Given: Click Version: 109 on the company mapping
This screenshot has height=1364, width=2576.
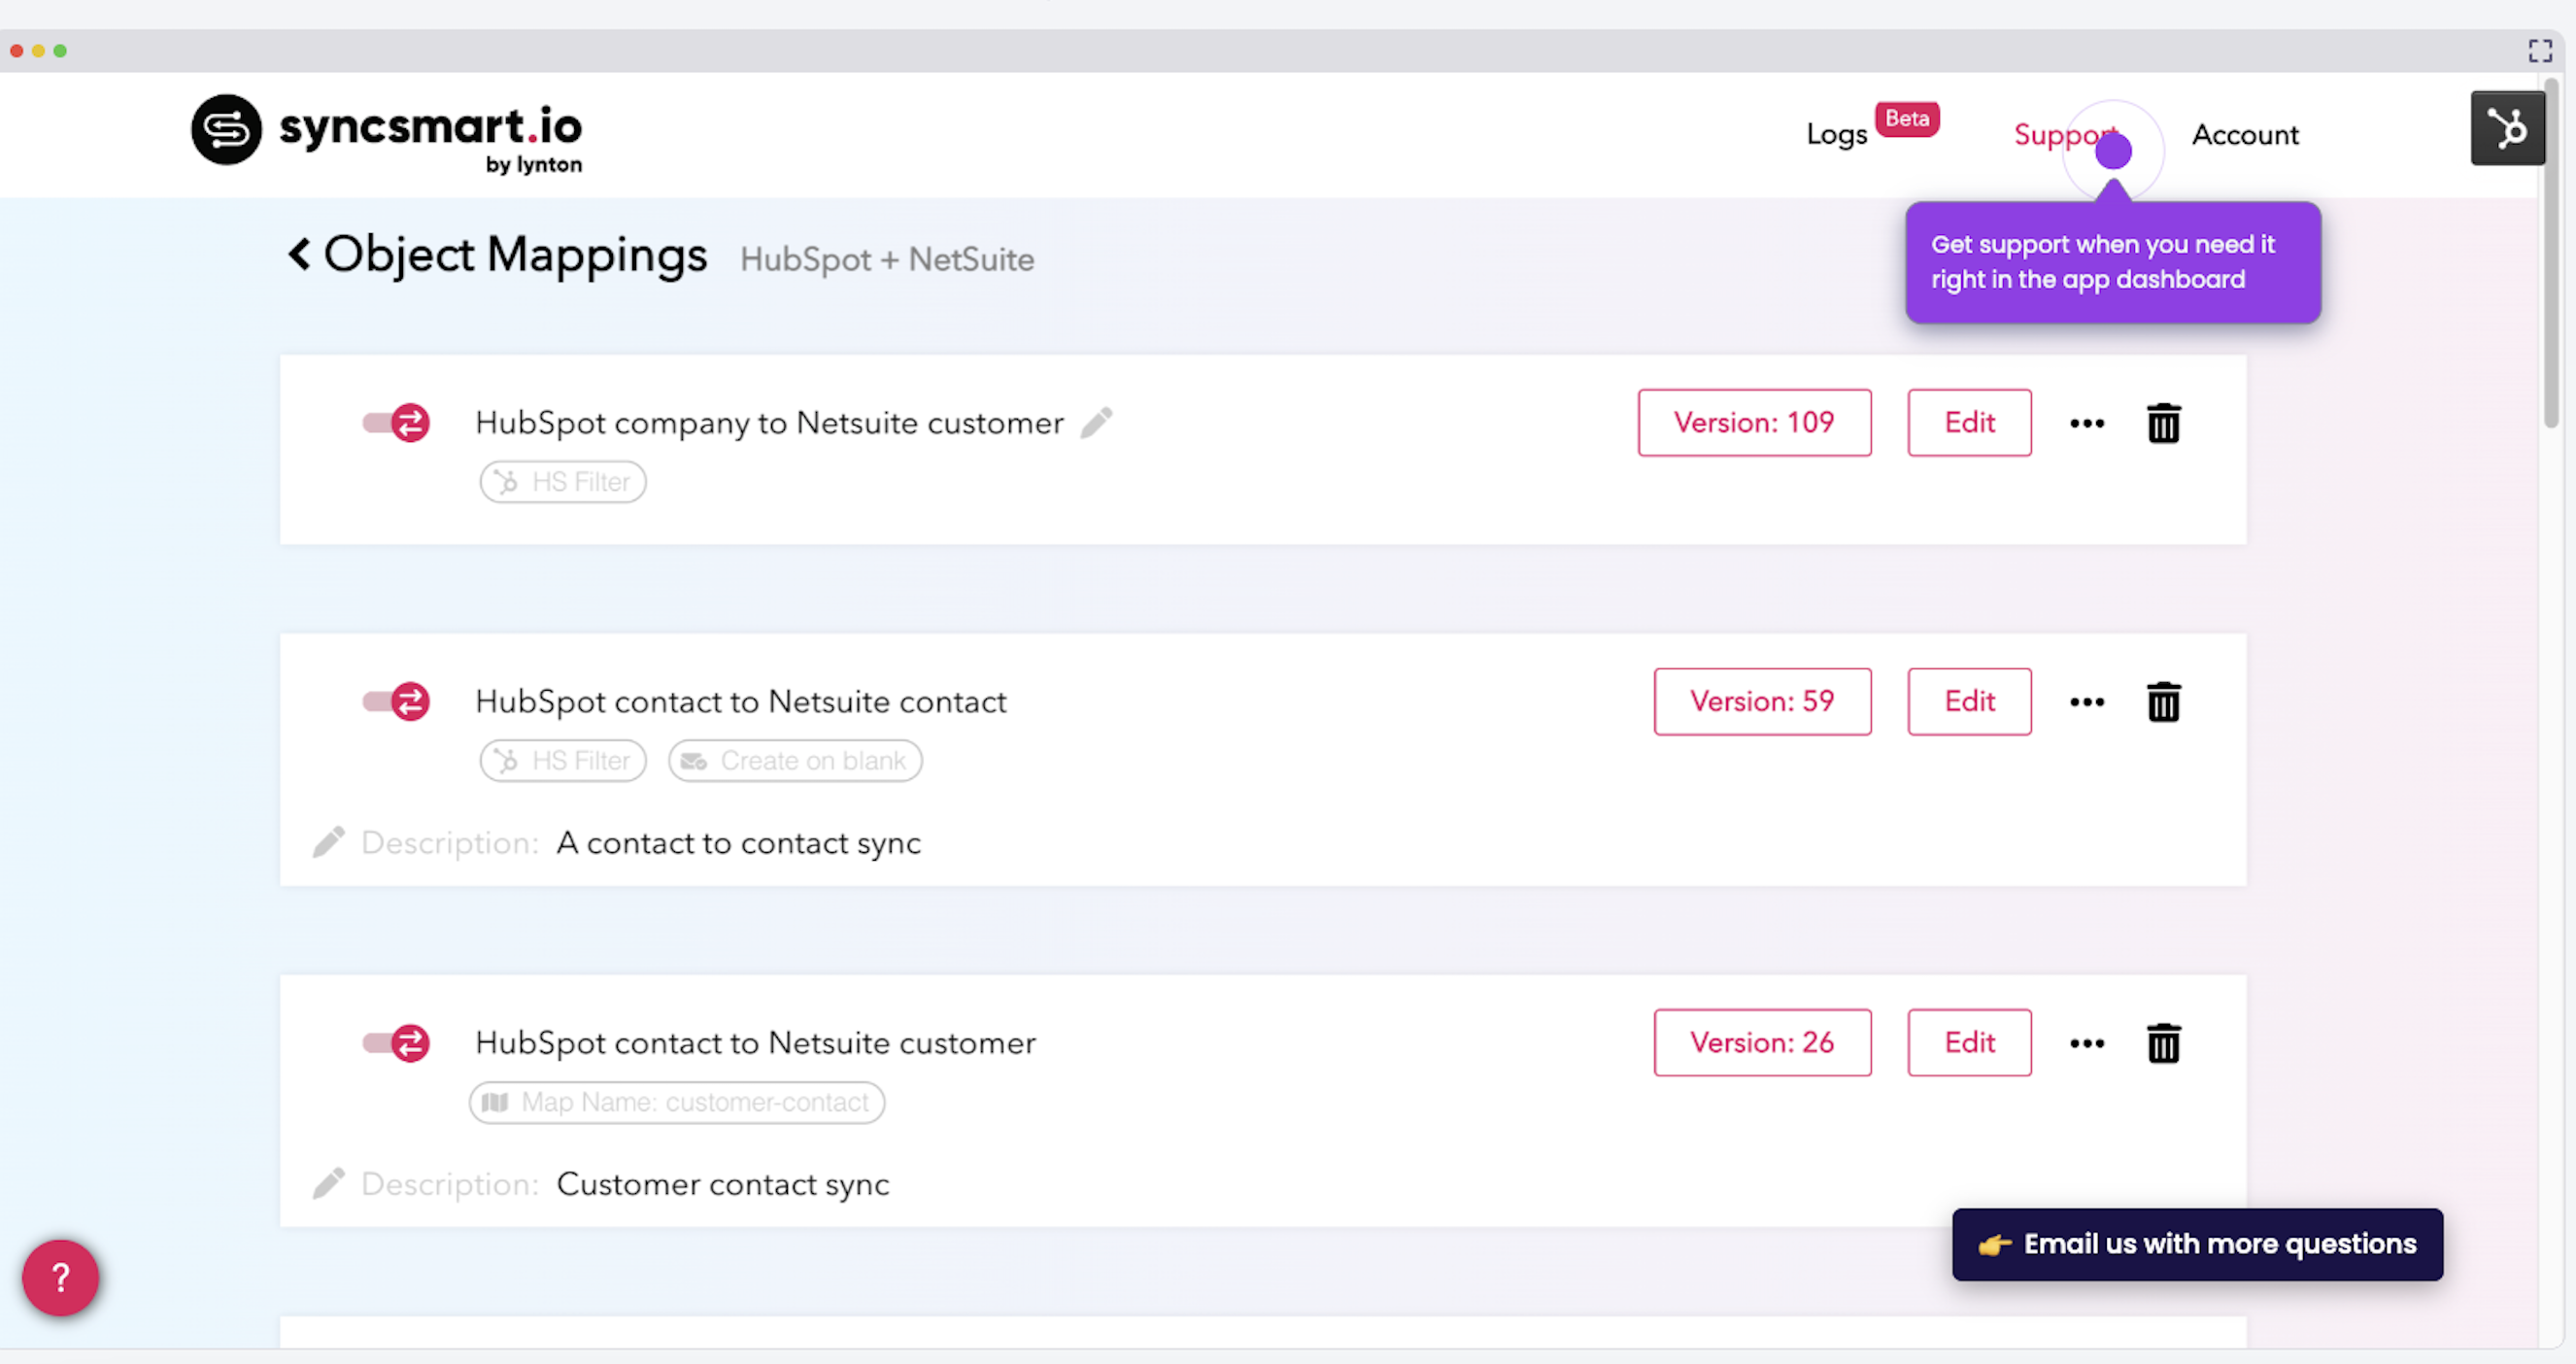Looking at the screenshot, I should pyautogui.click(x=1754, y=422).
